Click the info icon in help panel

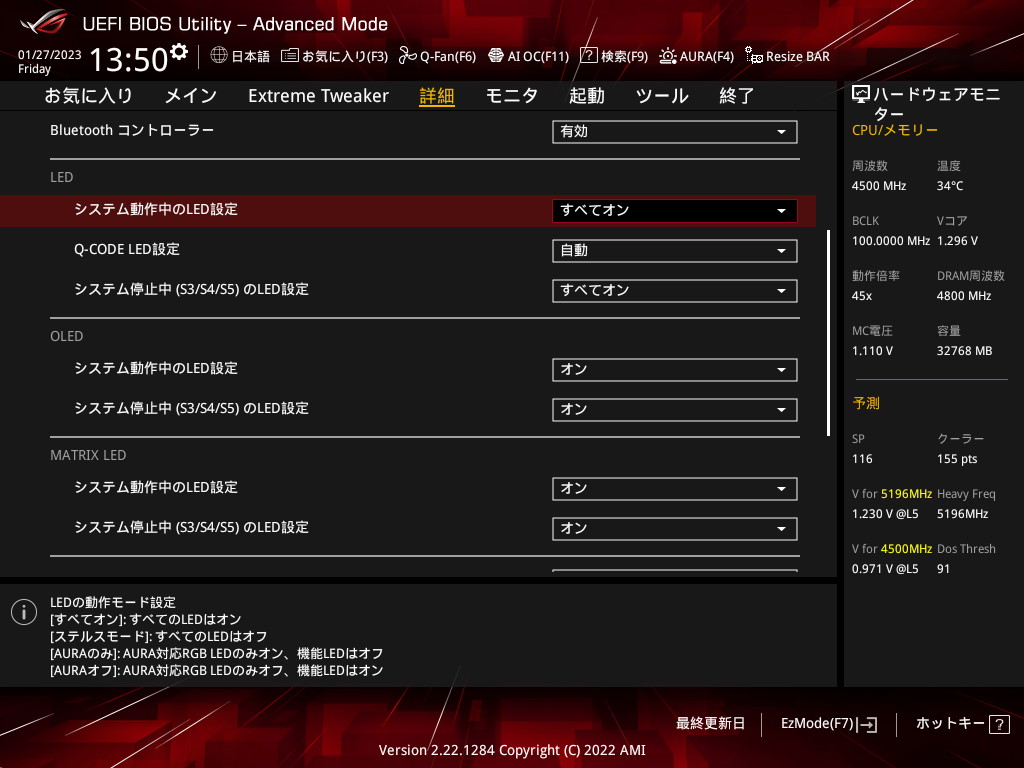24,612
